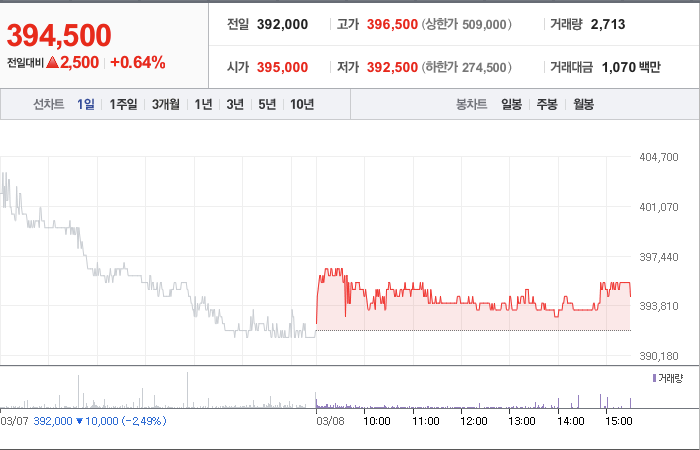Click the 401,070 y-axis label

pos(659,207)
